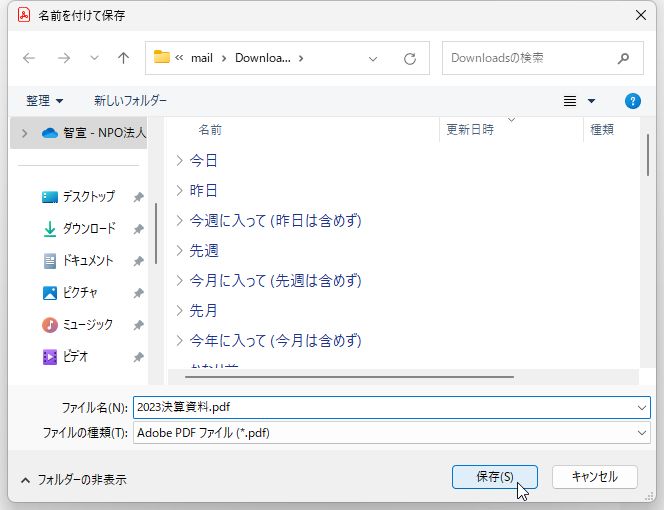
Task: Expand the 智宣 - NPO法人 OneDrive node
Action: tap(24, 133)
